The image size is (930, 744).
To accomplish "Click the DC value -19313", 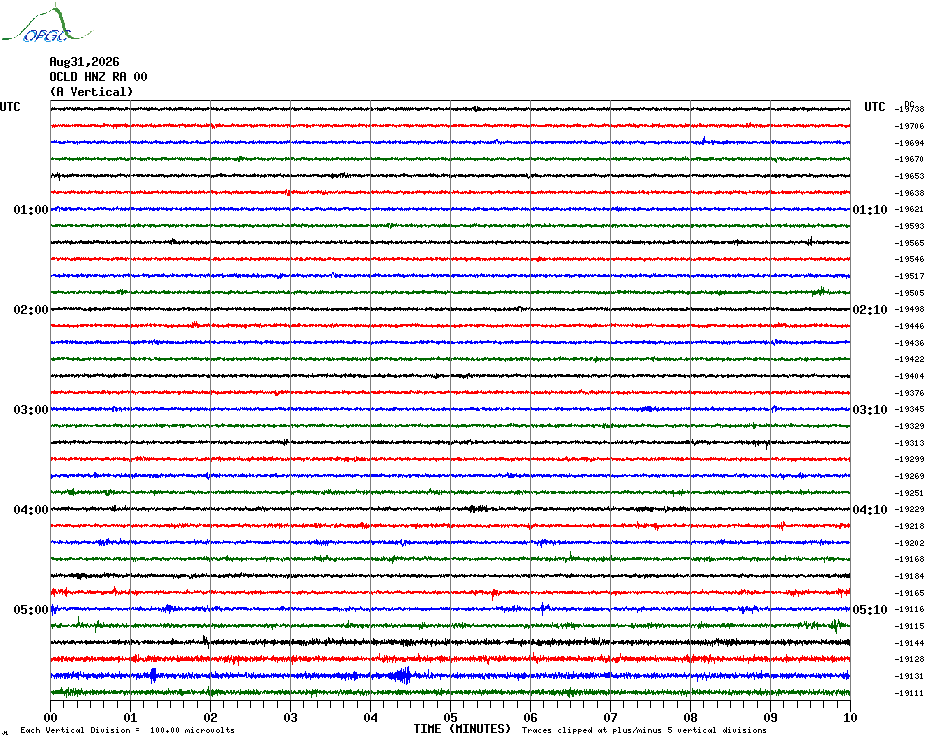I will point(909,443).
